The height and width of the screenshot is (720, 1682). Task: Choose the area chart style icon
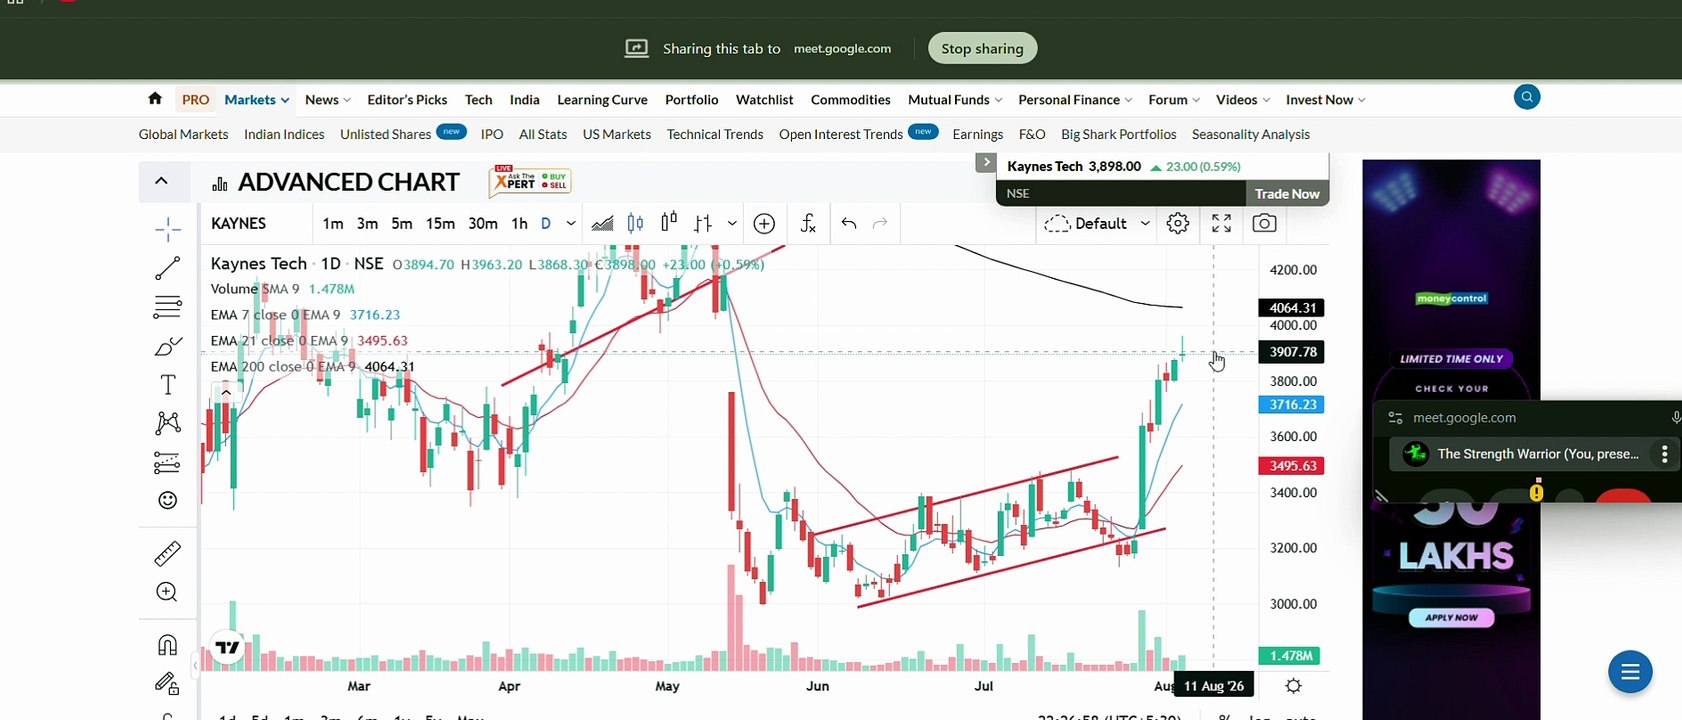click(x=602, y=223)
